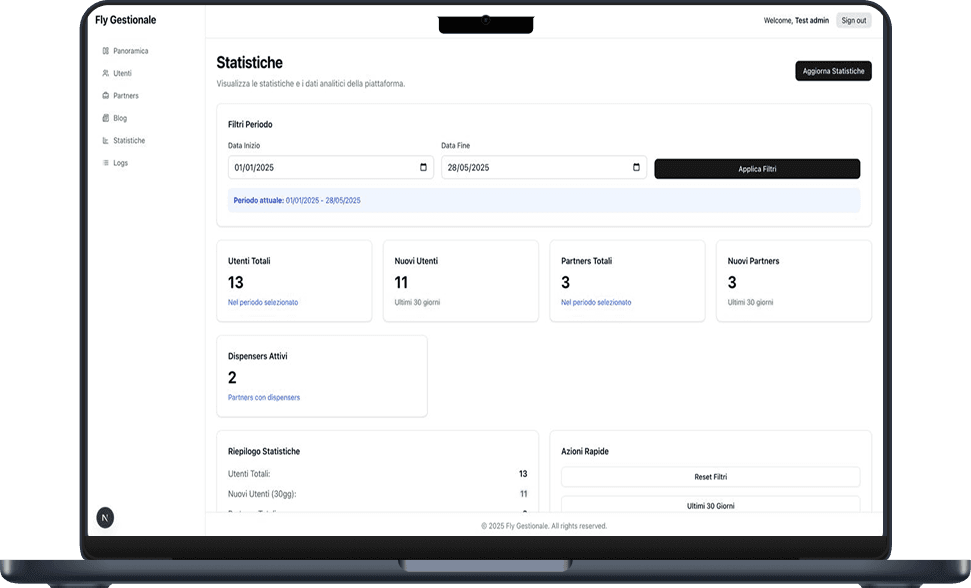The width and height of the screenshot is (971, 588).
Task: Click the Fly Gestionale logo title
Action: 125,20
